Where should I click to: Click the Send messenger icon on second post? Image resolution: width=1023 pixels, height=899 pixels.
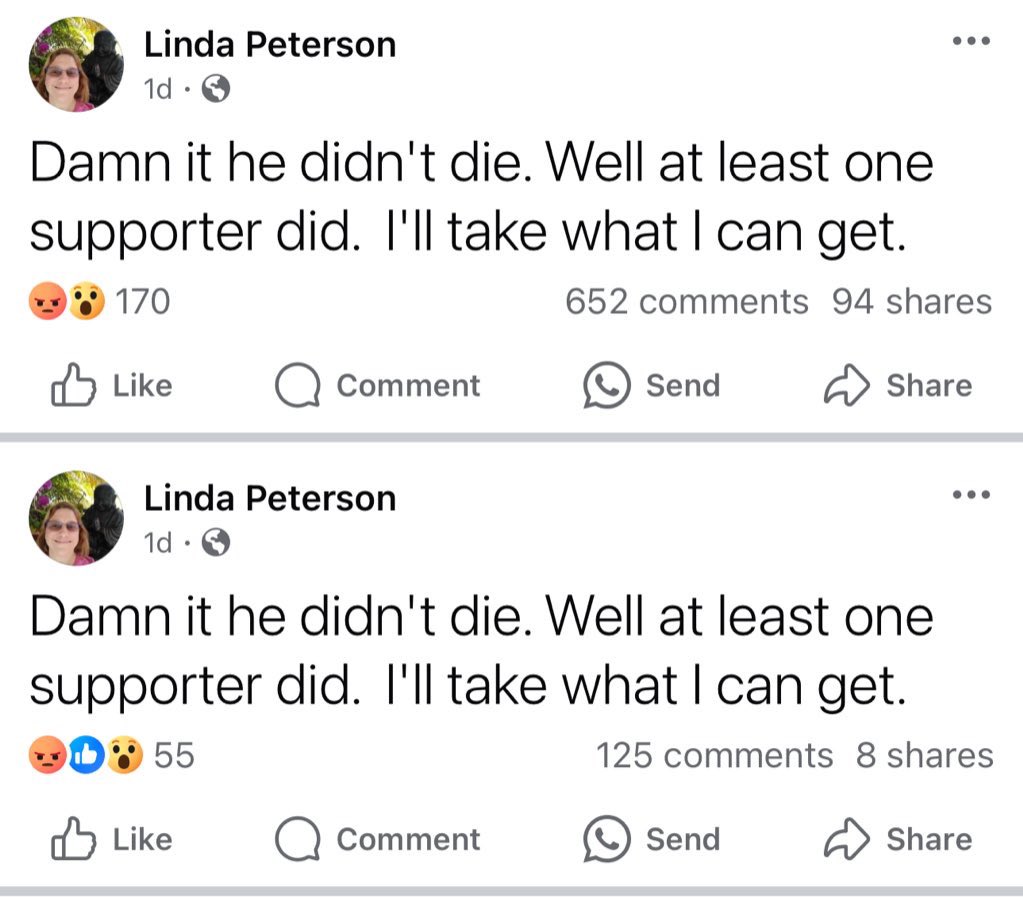coord(607,840)
